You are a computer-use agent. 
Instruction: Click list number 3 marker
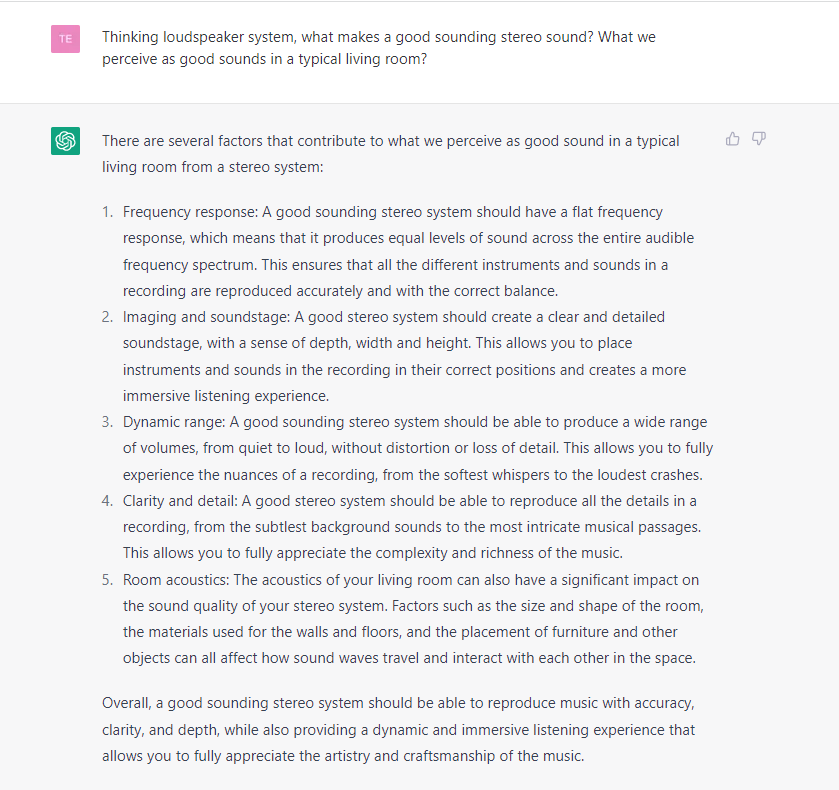coord(108,422)
